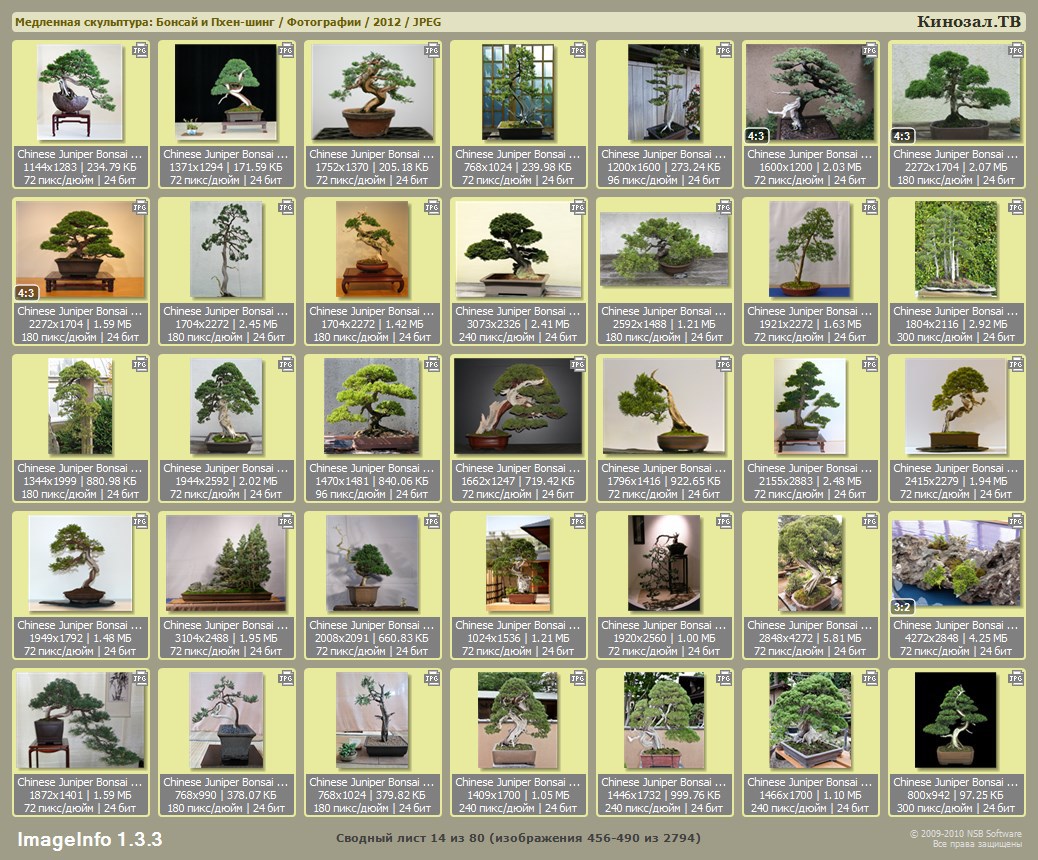Click the 4:3 badge on the 2272x1704 2.07 МБ image
The image size is (1038, 860).
(x=902, y=136)
